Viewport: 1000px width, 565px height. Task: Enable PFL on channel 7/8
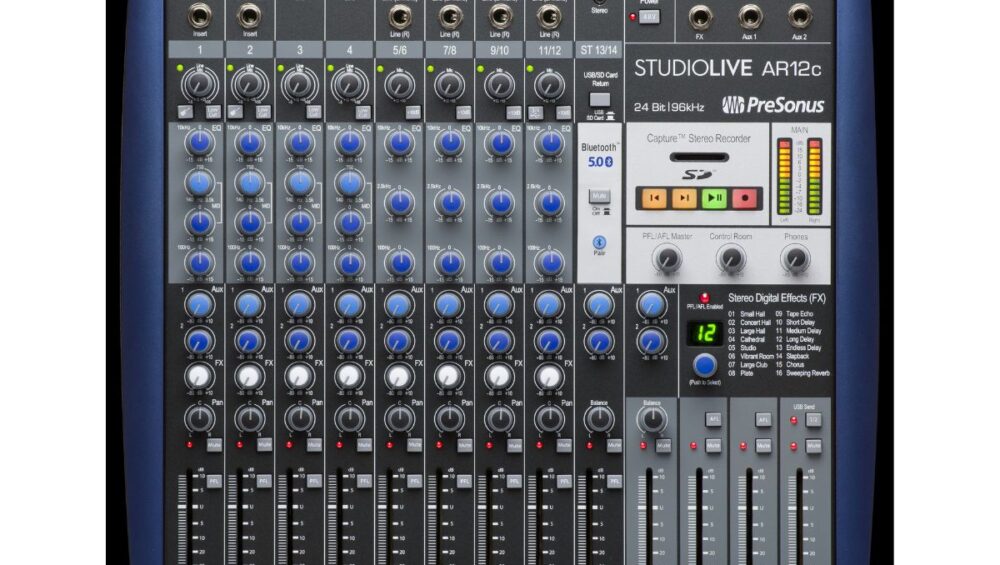tap(464, 481)
